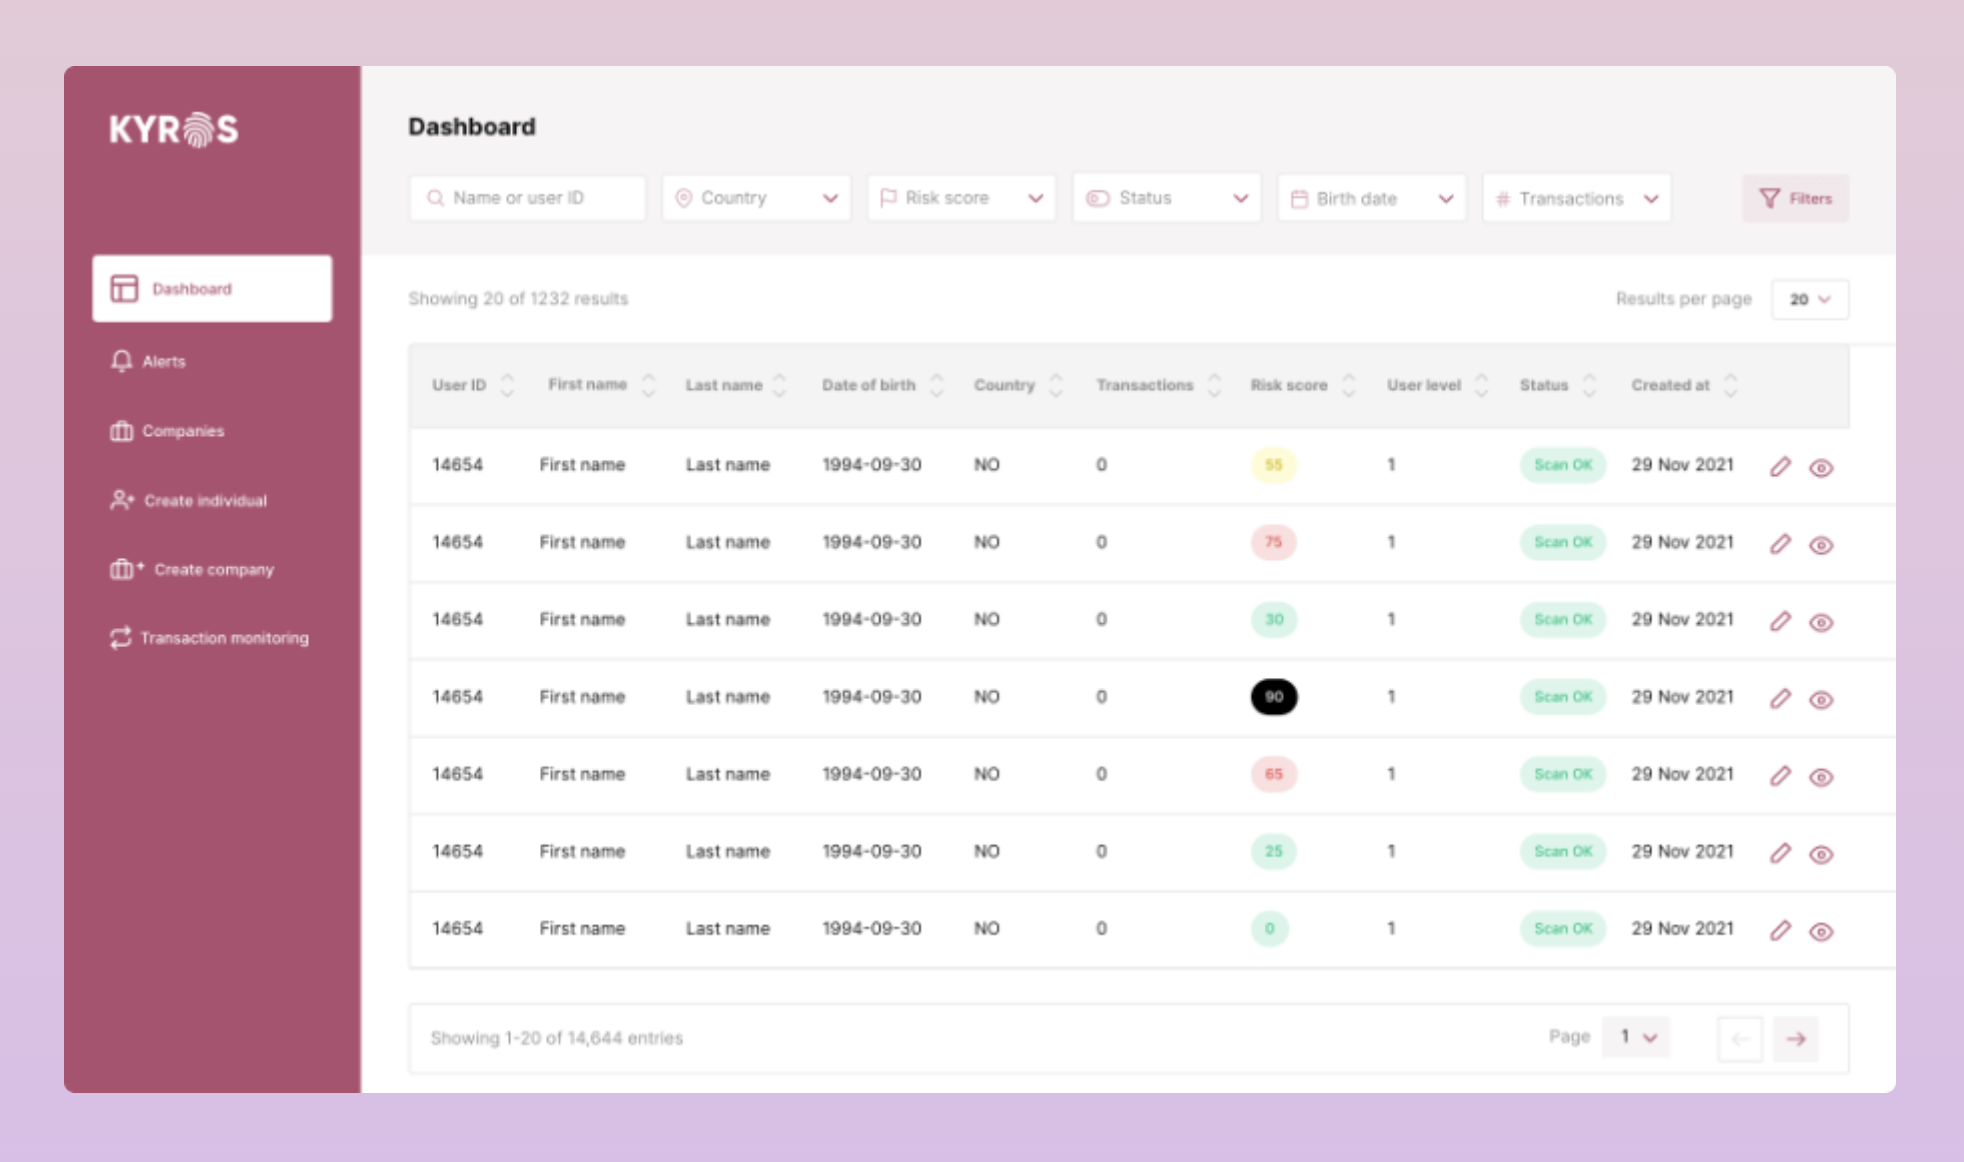
Task: Open the Country filter dropdown
Action: (x=756, y=197)
